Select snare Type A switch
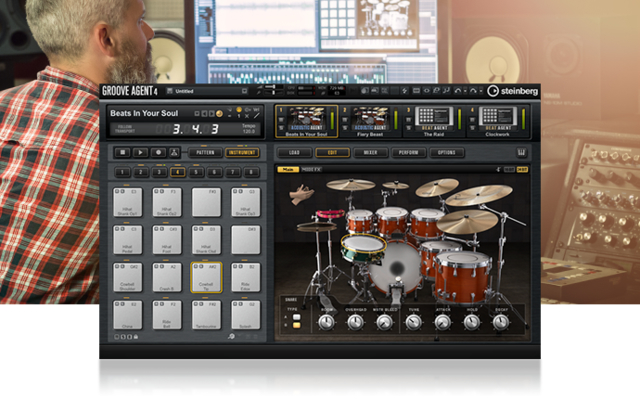Viewport: 640px width, 399px height. (297, 317)
